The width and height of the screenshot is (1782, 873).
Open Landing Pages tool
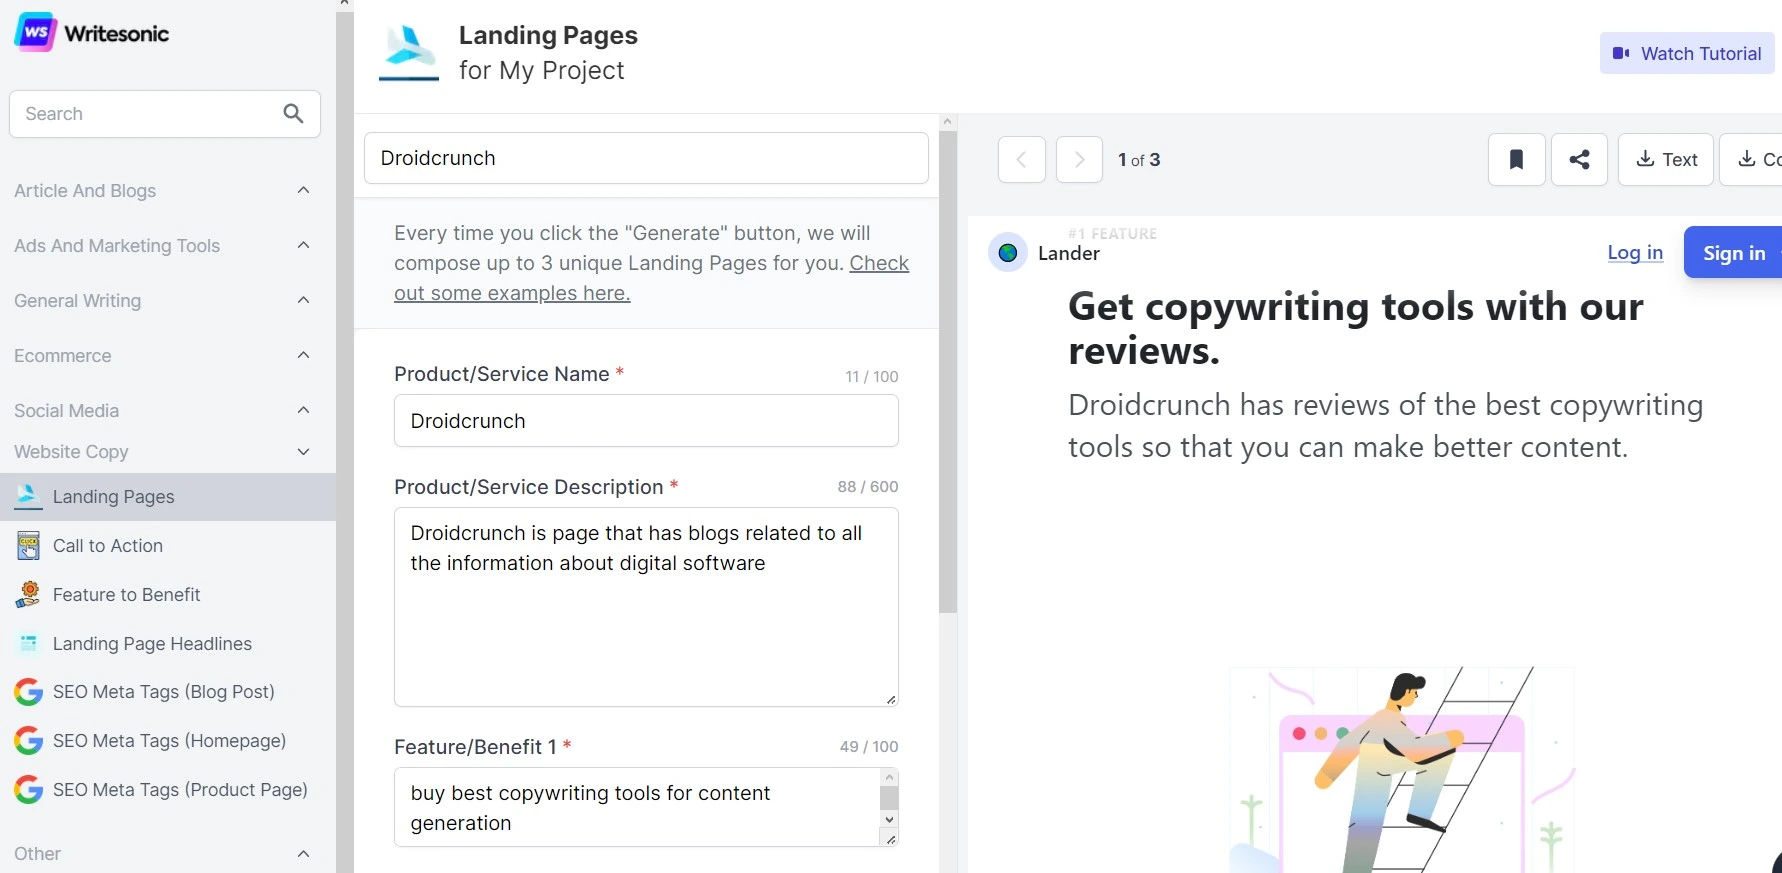(168, 497)
